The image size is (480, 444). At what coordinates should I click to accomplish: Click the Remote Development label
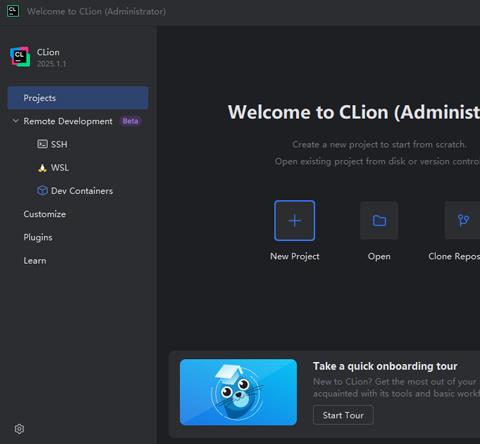pos(68,121)
